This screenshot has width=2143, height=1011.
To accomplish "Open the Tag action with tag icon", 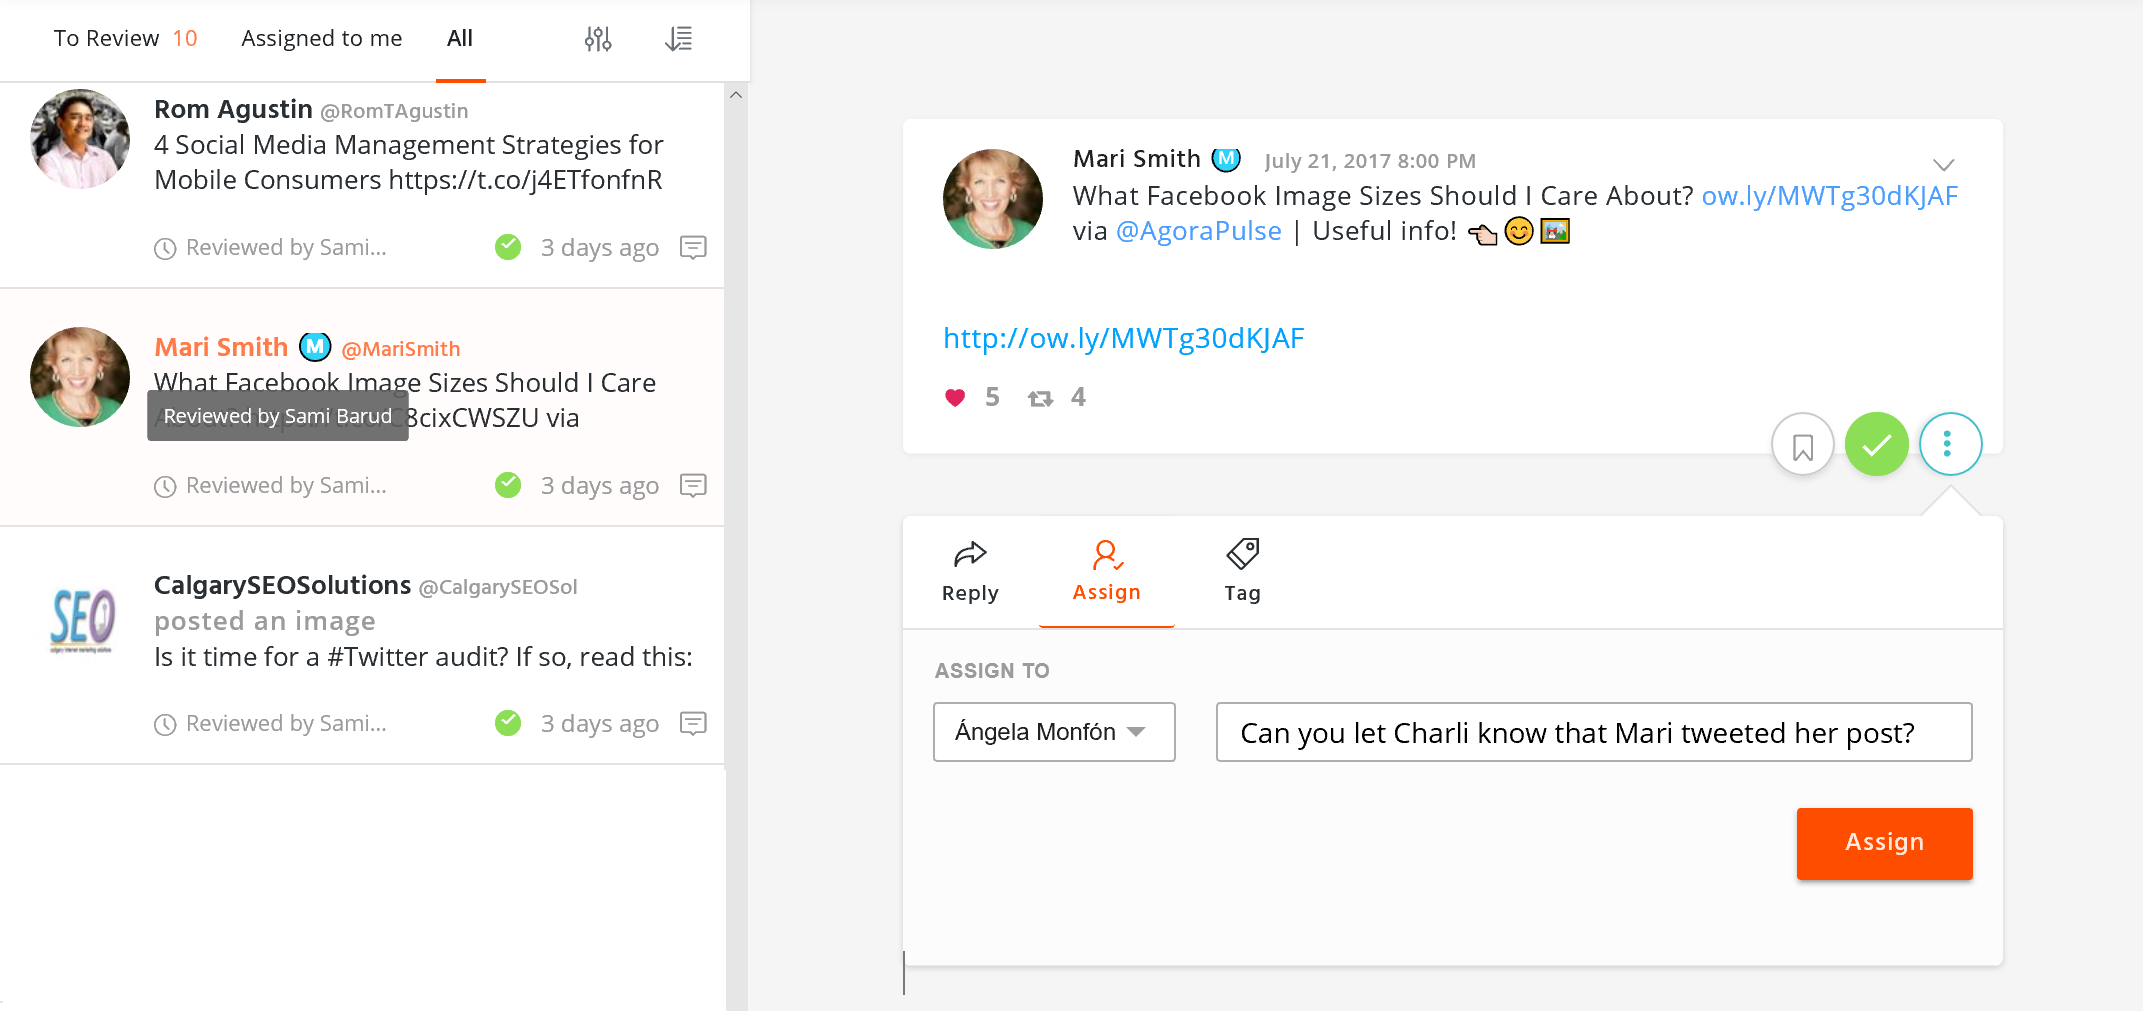I will tap(1242, 570).
